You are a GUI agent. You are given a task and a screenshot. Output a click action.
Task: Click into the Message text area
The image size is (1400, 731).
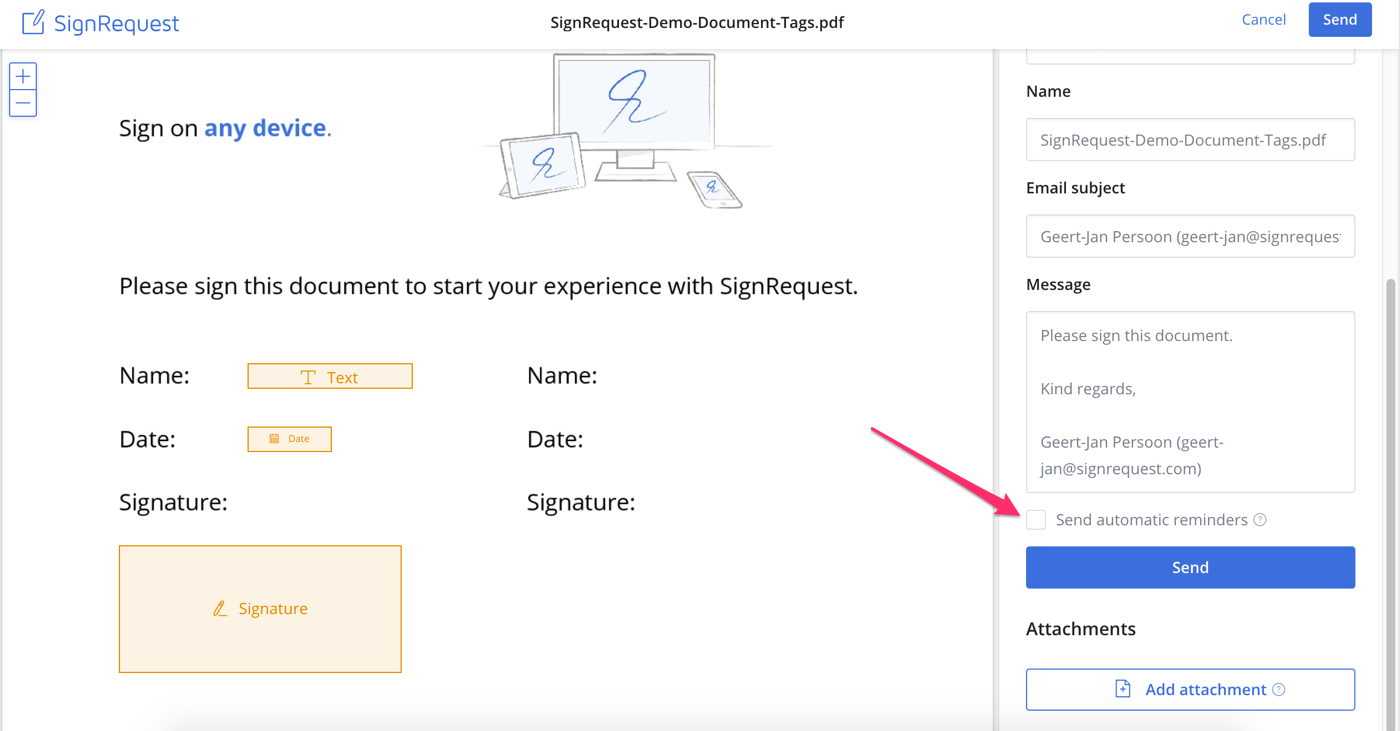tap(1190, 402)
